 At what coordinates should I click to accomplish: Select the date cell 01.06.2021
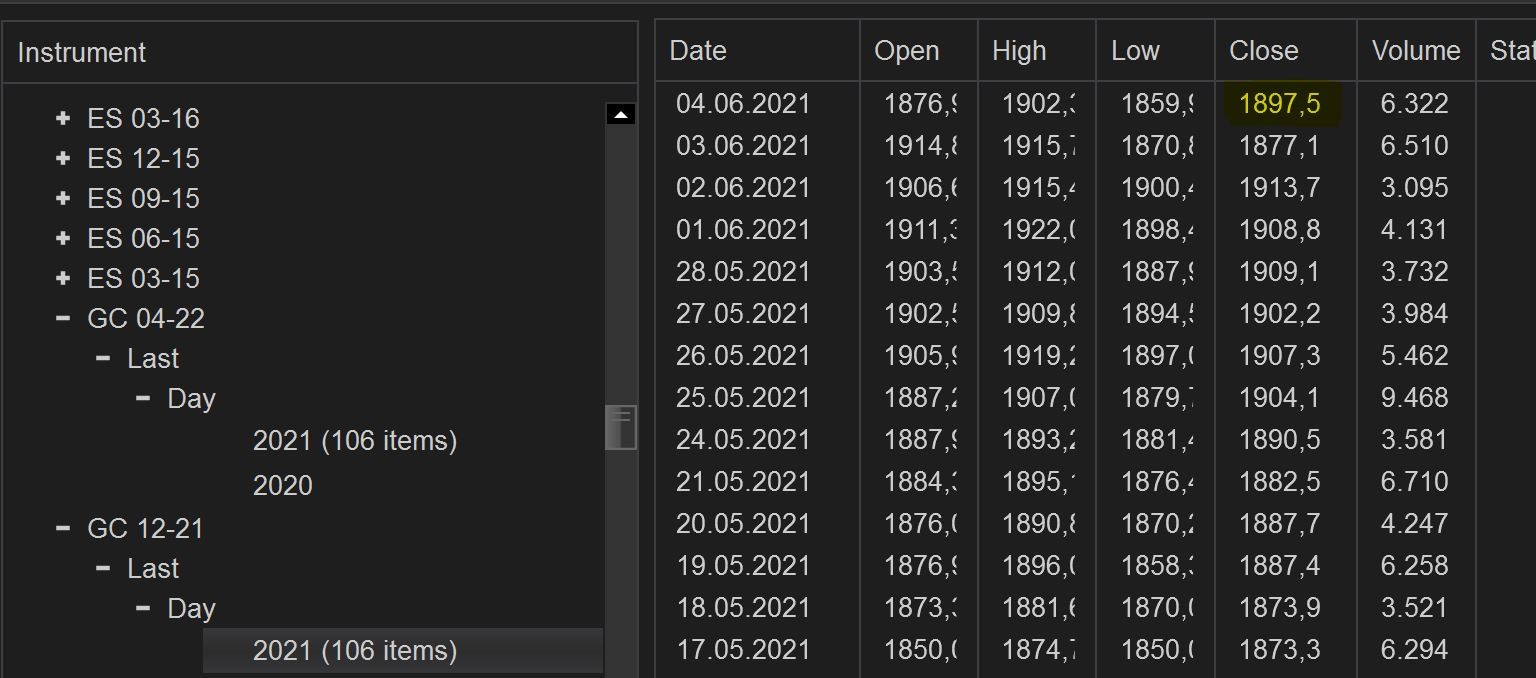[x=743, y=230]
